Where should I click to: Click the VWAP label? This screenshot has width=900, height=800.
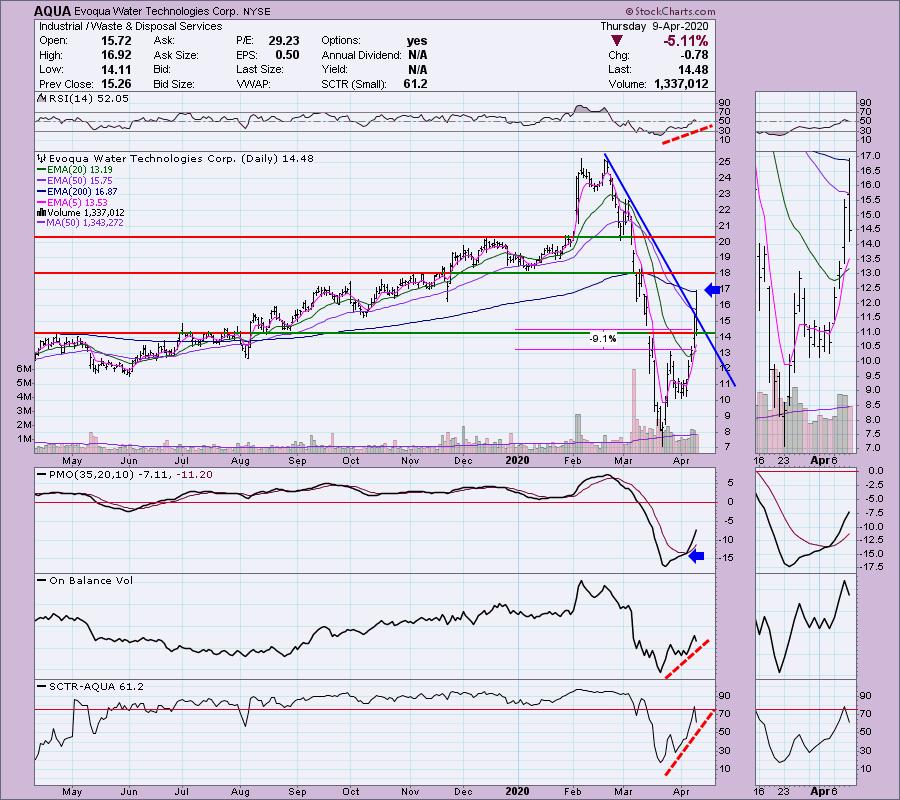tap(253, 84)
